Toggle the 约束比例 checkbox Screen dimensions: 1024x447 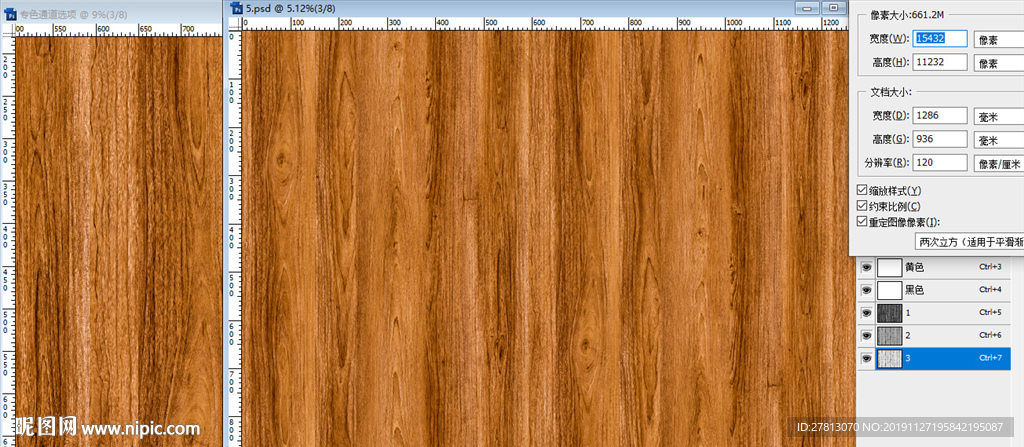(862, 206)
